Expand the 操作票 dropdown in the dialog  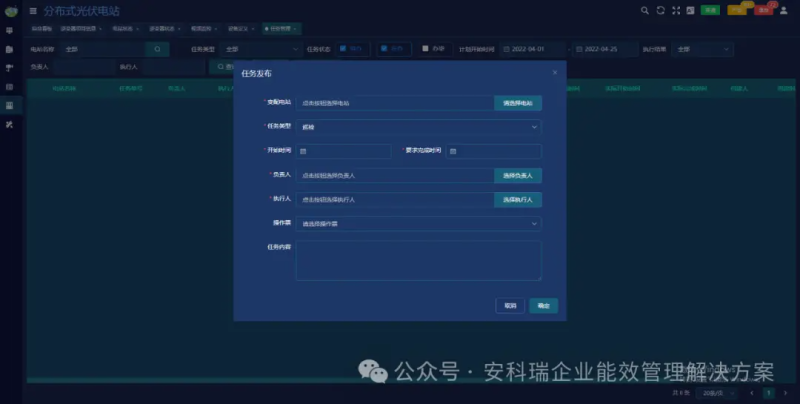pos(418,223)
